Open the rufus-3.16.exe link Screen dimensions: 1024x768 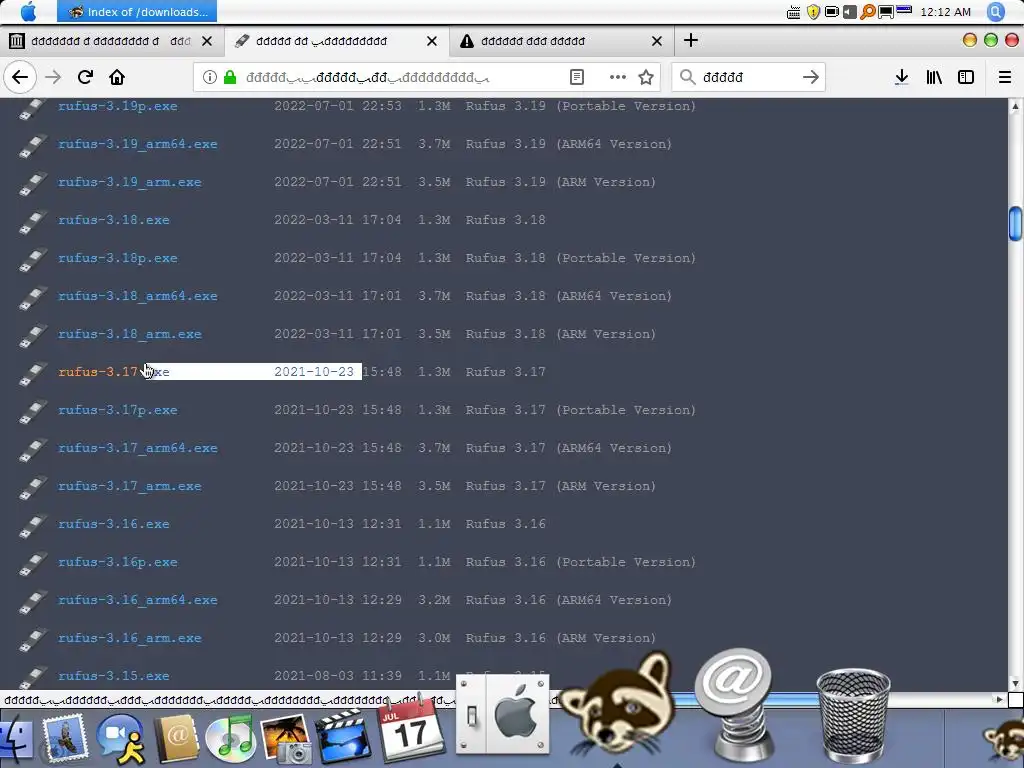tap(114, 524)
